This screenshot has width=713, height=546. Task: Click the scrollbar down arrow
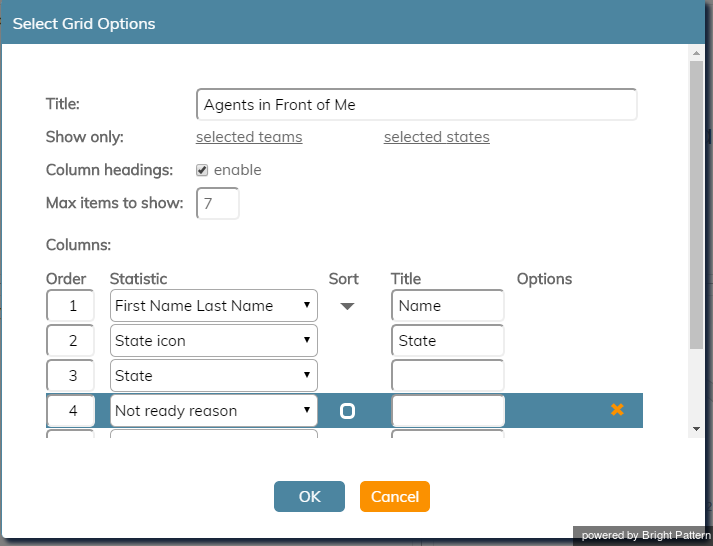pyautogui.click(x=696, y=429)
